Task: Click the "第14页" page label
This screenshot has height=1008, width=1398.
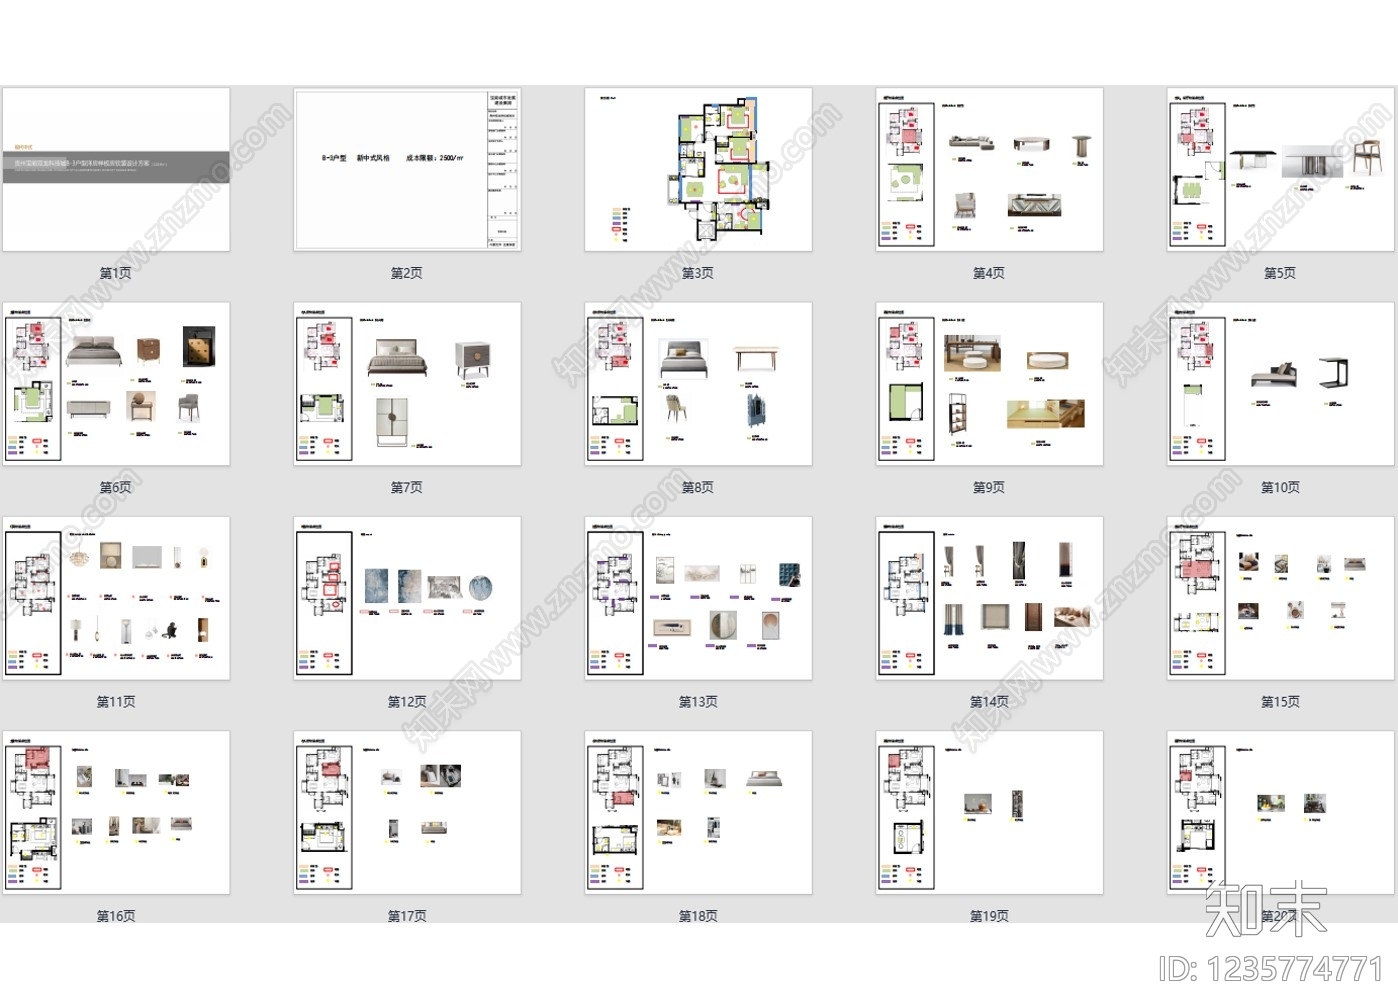Action: click(989, 702)
